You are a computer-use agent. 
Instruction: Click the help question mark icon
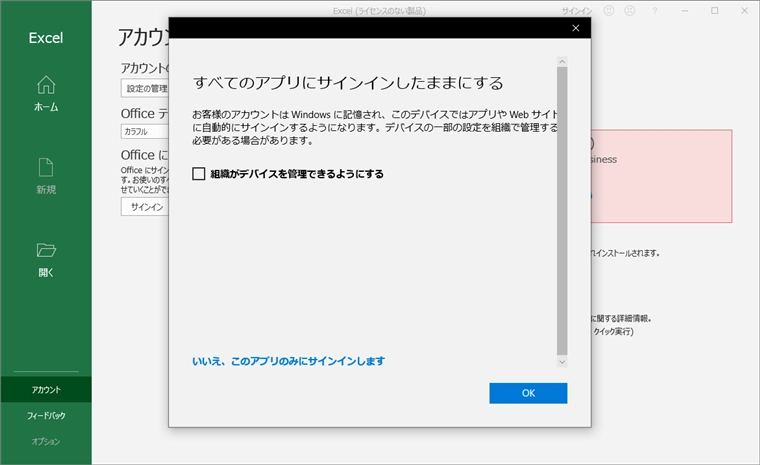coord(655,11)
